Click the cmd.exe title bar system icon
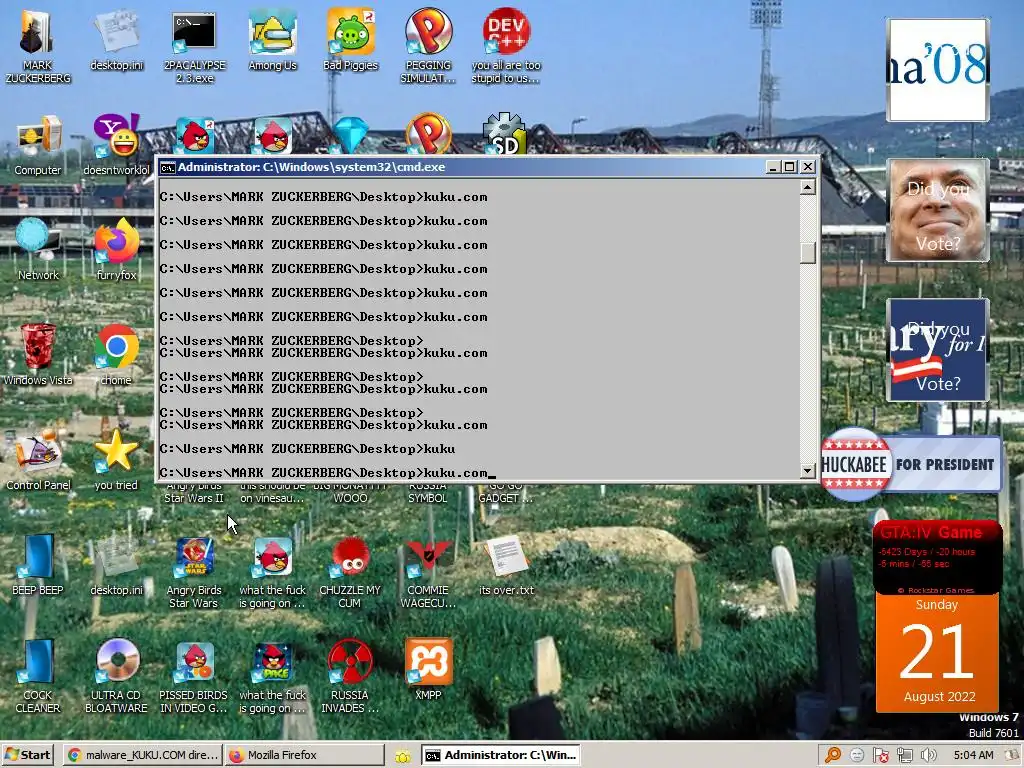 point(168,167)
